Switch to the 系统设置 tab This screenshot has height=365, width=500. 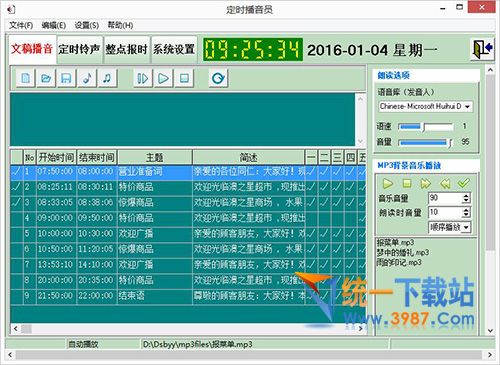coord(174,49)
